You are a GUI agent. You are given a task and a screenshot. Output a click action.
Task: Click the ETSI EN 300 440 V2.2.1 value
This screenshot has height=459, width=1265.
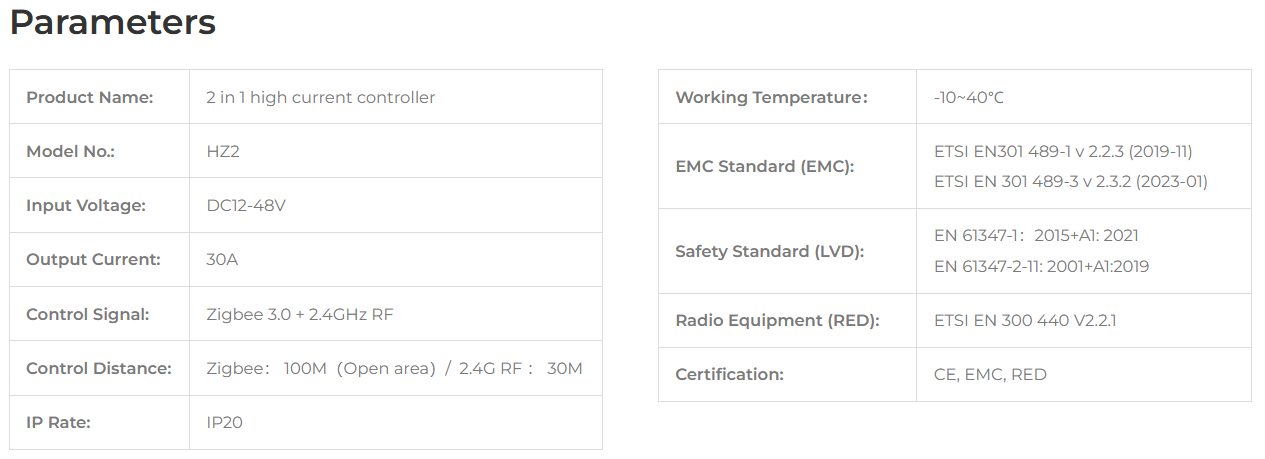point(1025,320)
